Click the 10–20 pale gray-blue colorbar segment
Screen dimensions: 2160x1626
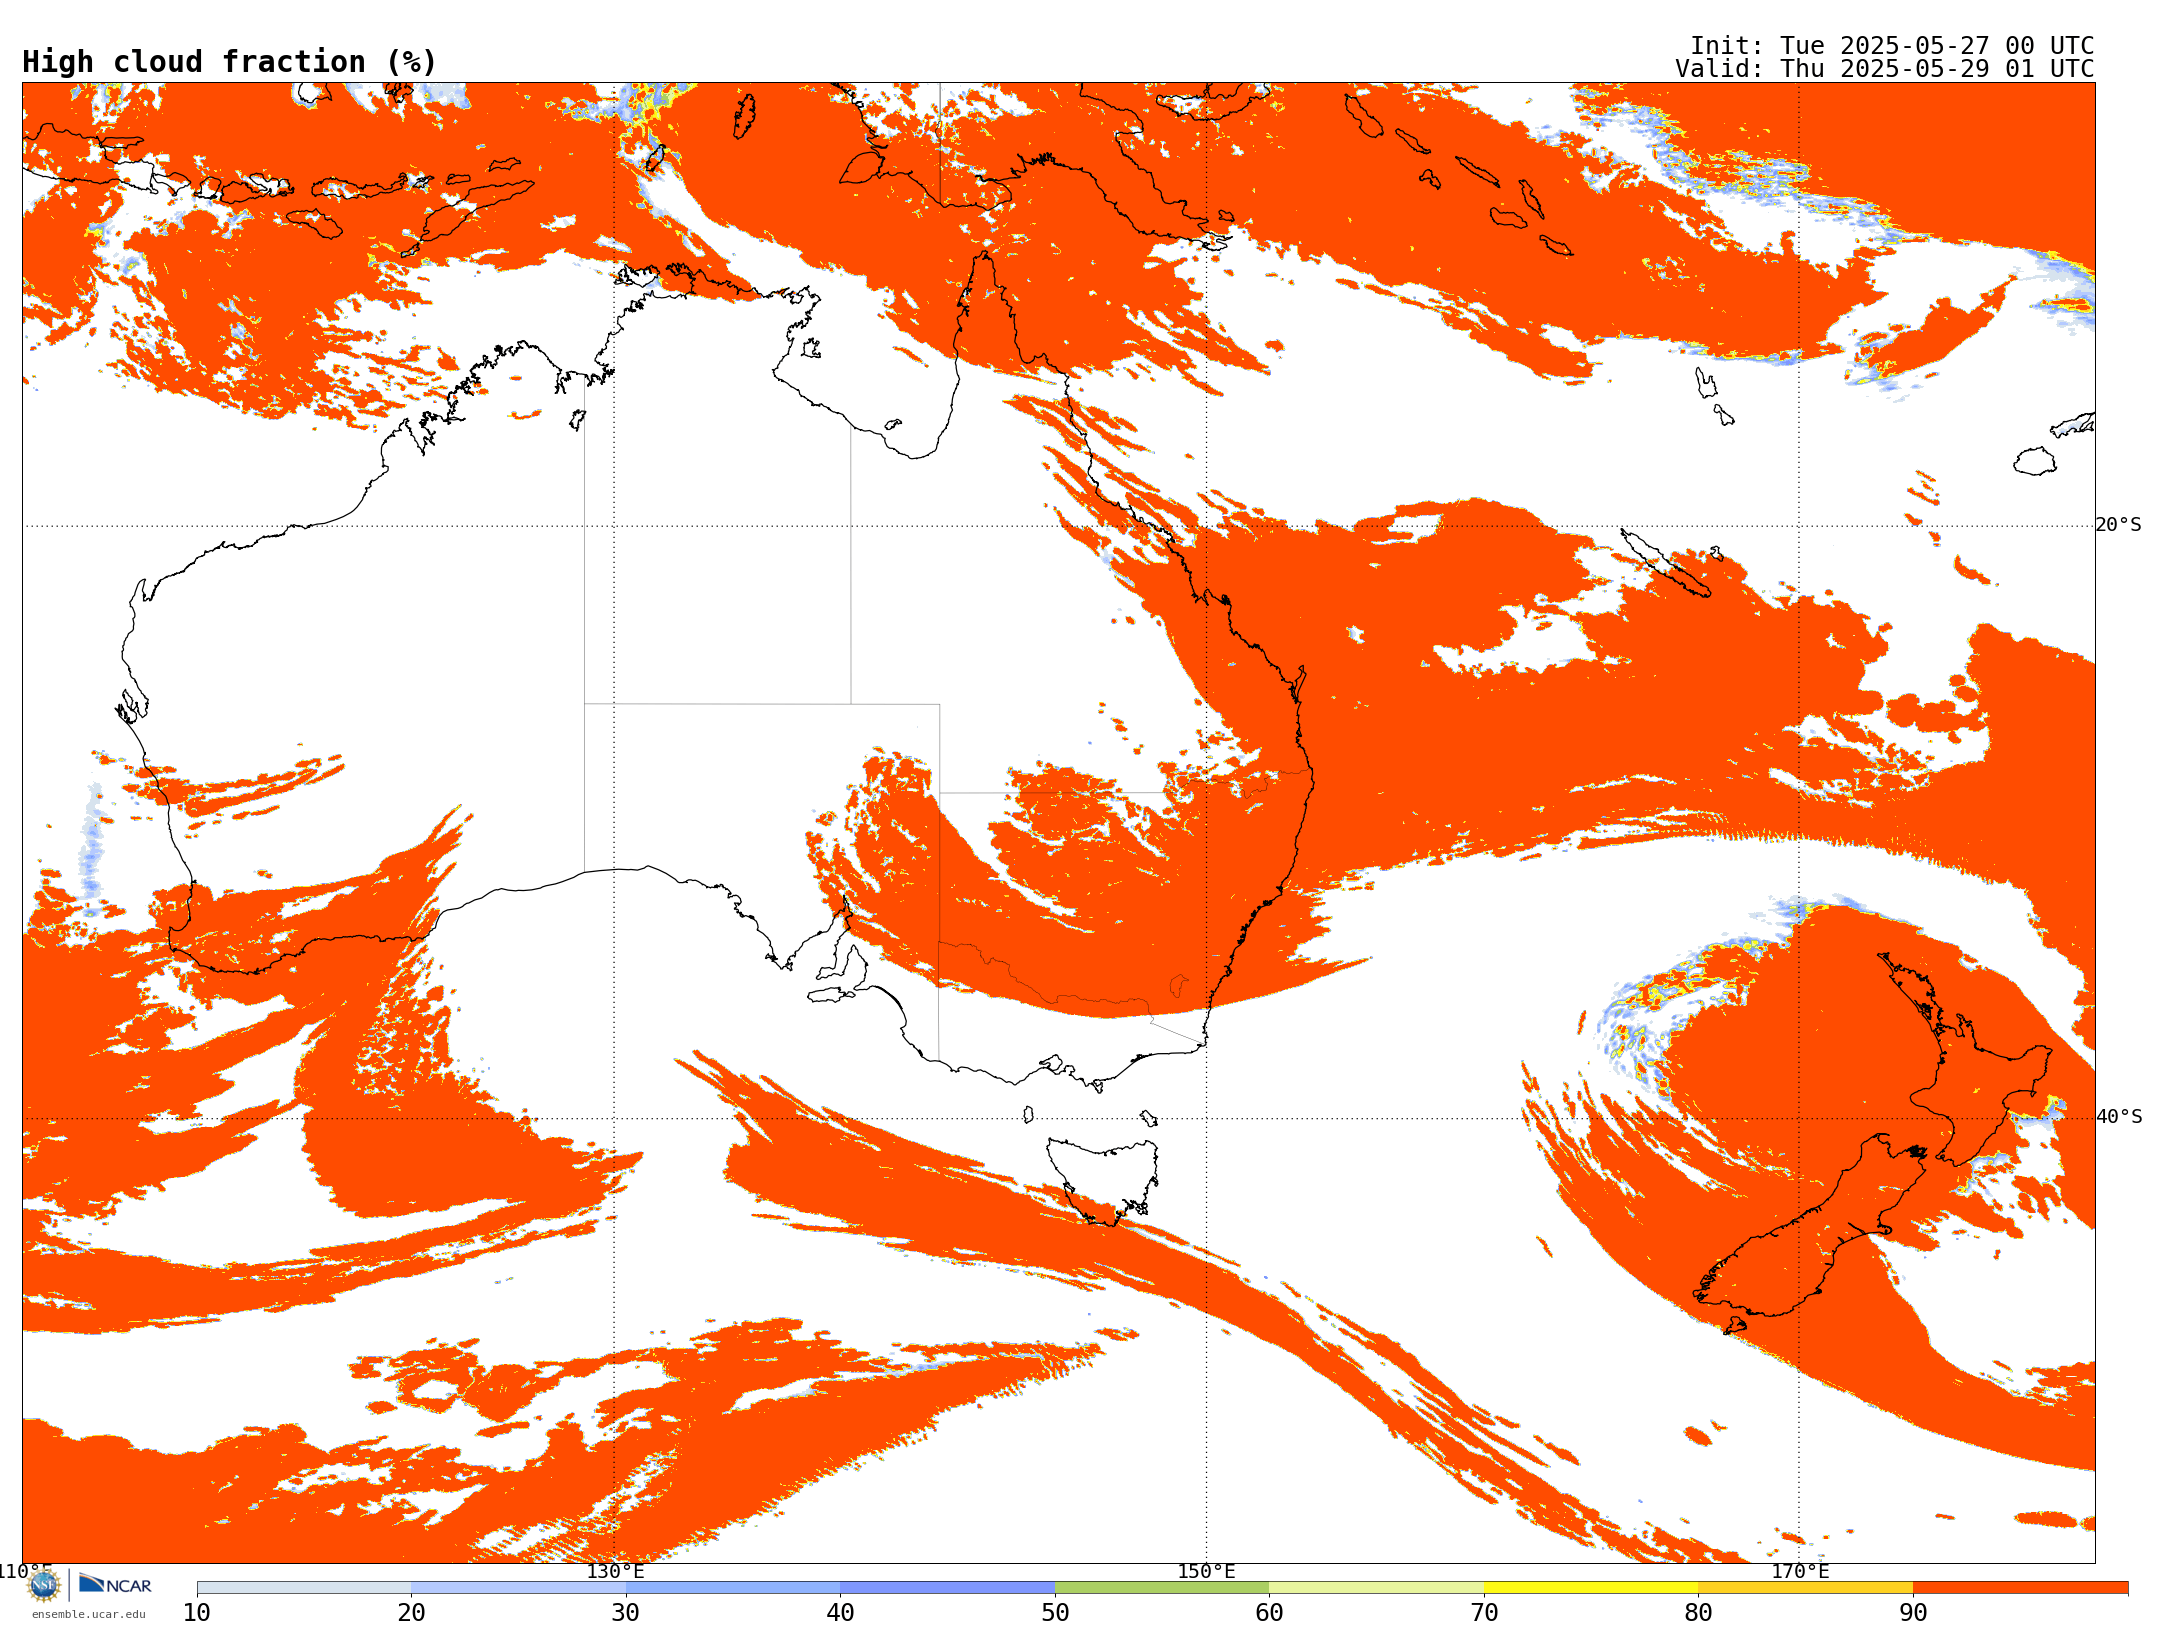click(x=304, y=1588)
